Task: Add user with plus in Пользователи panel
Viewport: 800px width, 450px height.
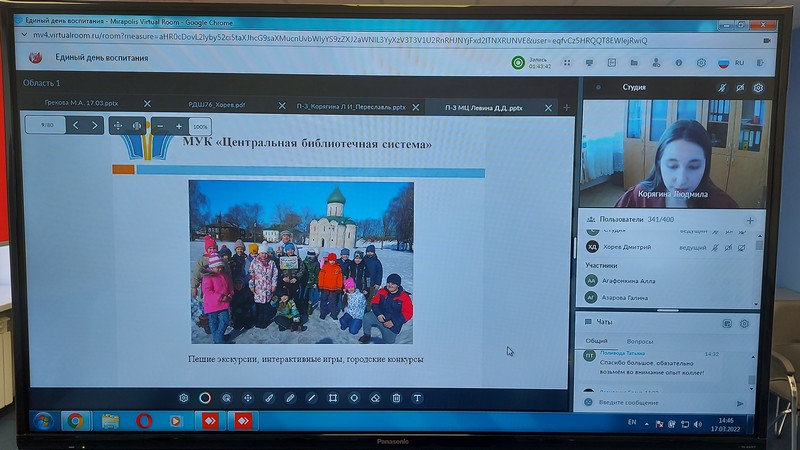Action: click(750, 220)
